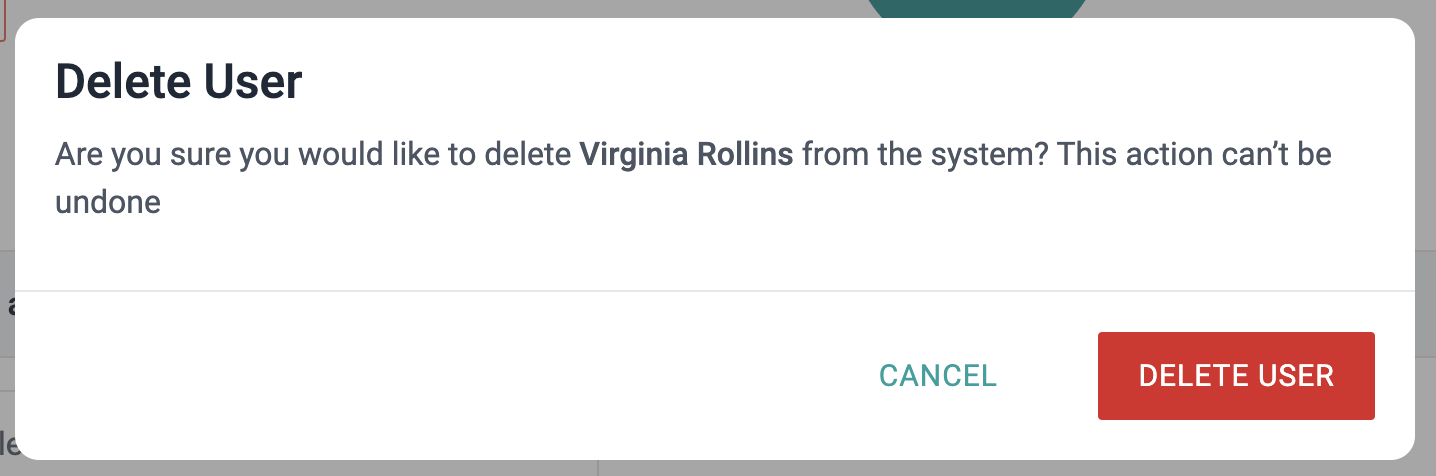Click the partially hidden bold text at left edge
Image resolution: width=1436 pixels, height=476 pixels.
point(10,306)
